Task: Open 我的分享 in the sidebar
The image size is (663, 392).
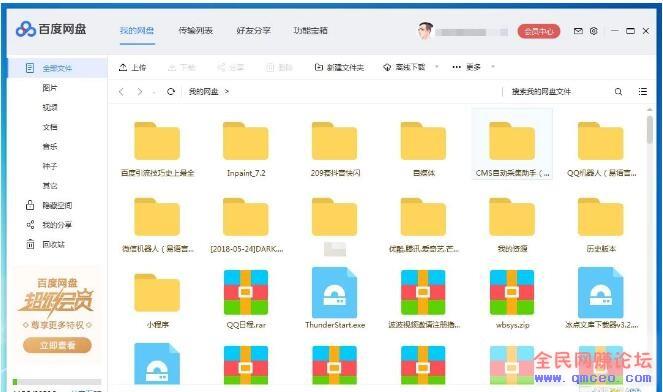Action: [x=49, y=225]
